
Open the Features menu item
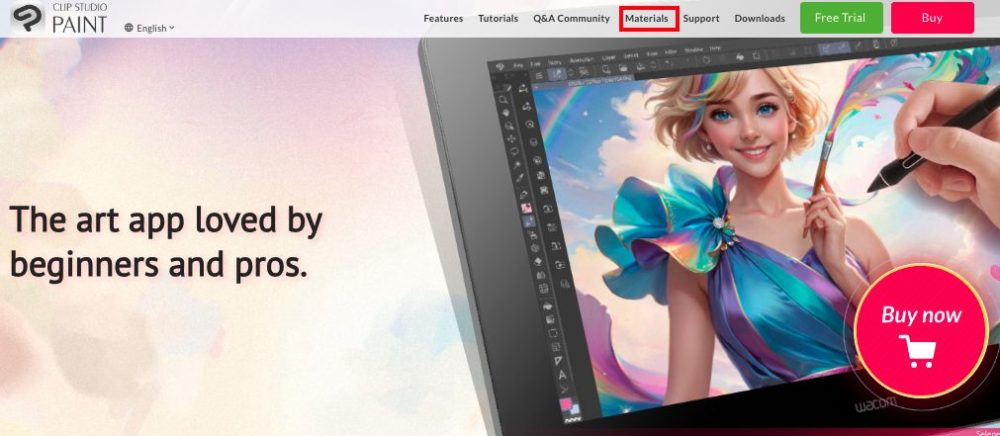point(443,18)
